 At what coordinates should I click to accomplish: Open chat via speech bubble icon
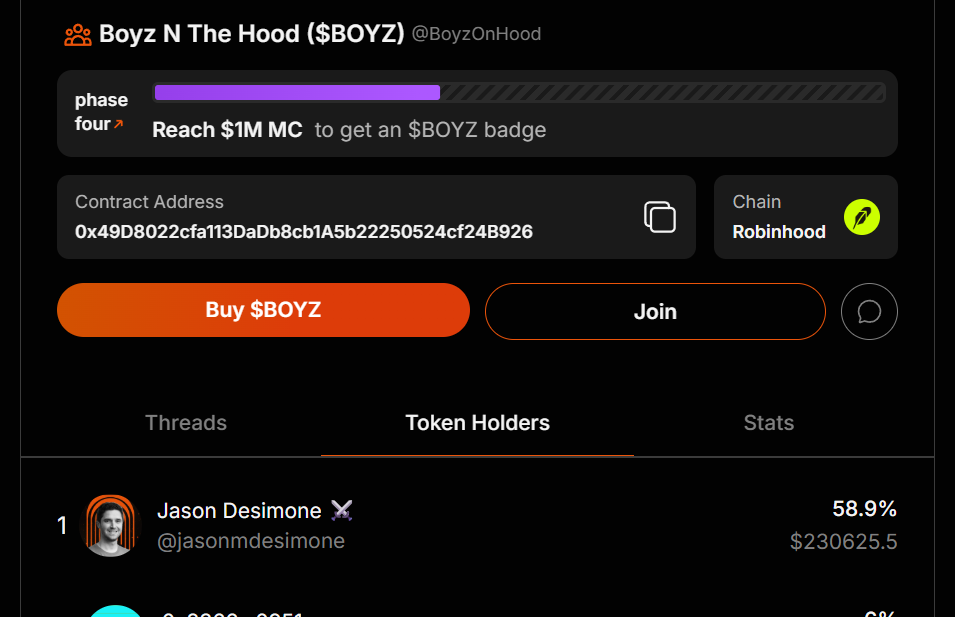tap(869, 311)
